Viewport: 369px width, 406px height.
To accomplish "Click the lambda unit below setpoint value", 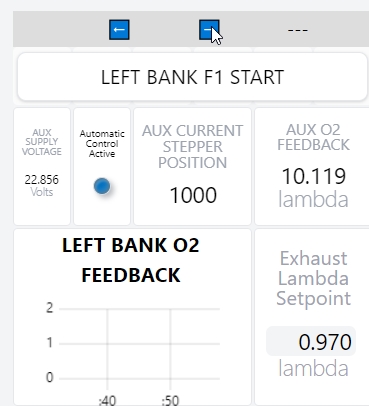I will pos(313,368).
